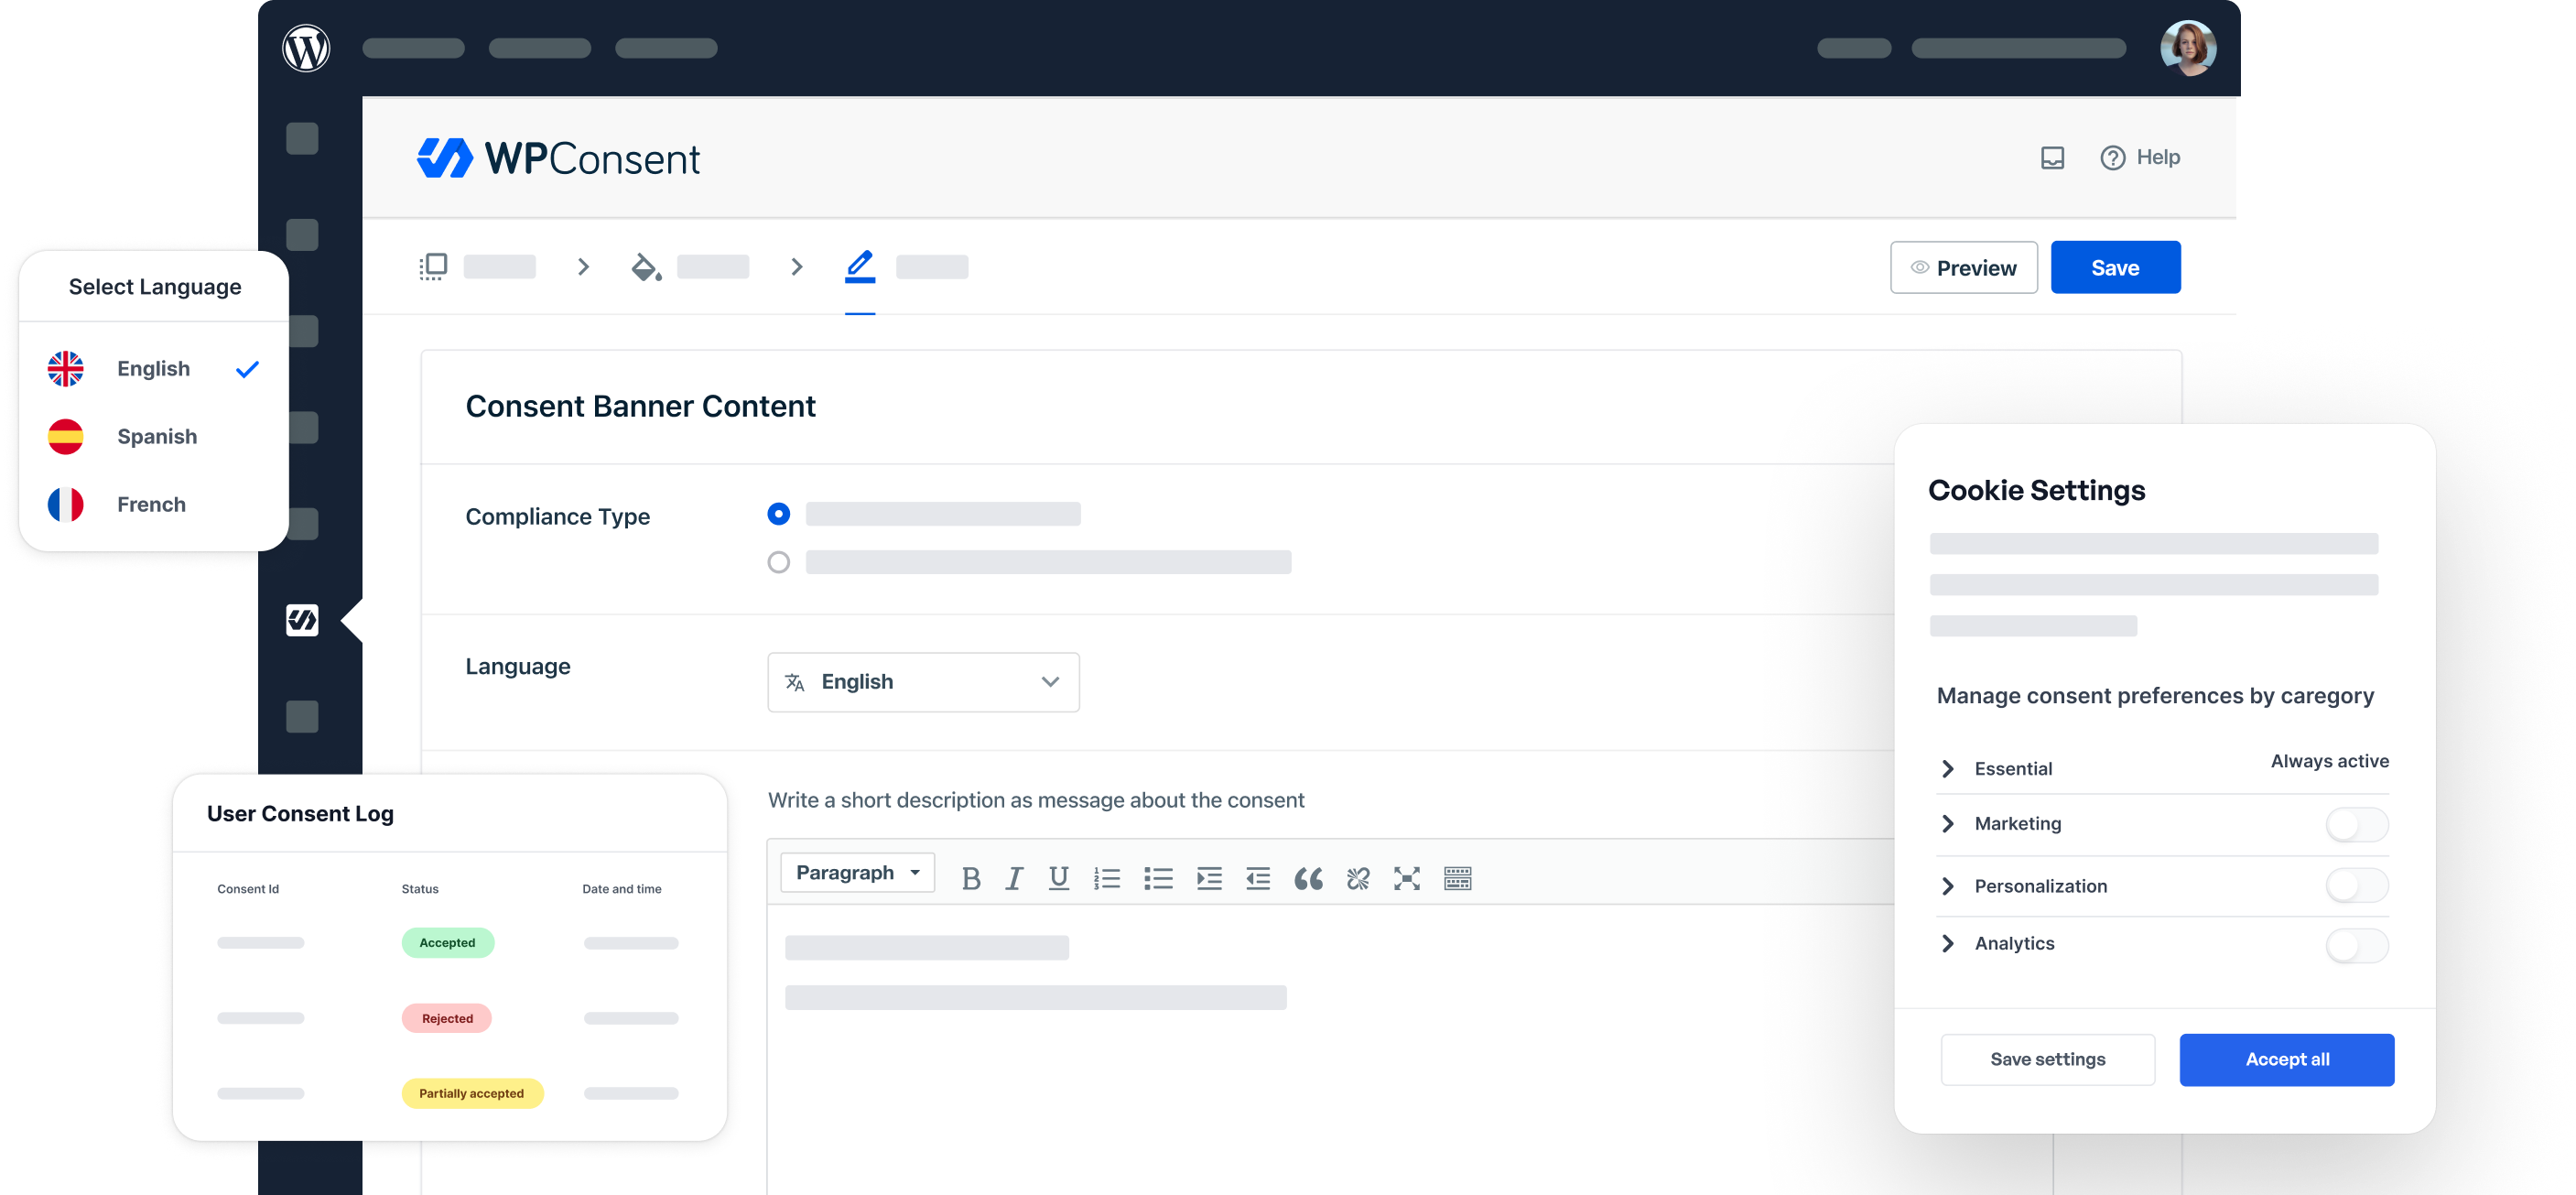Turn on the Analytics toggle
Image resolution: width=2576 pixels, height=1195 pixels.
[x=2356, y=944]
